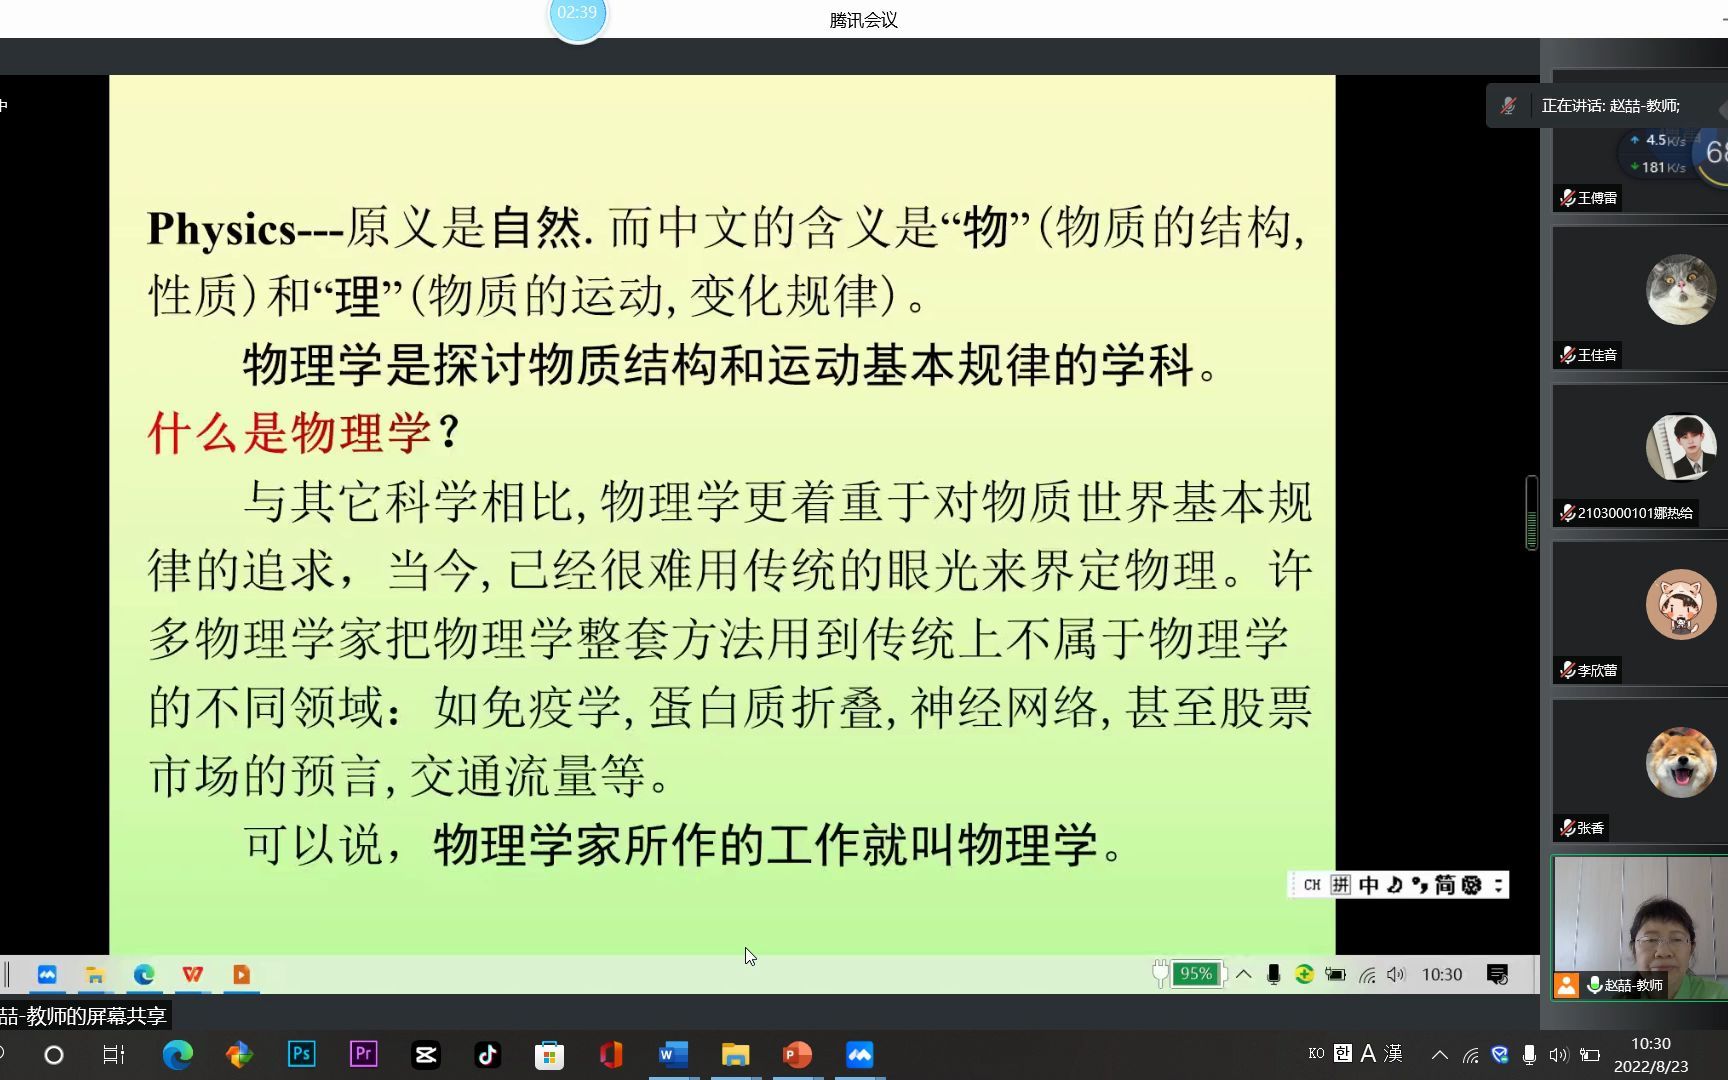Click the battery icon in system tray
The image size is (1728, 1080).
tap(1590, 1054)
